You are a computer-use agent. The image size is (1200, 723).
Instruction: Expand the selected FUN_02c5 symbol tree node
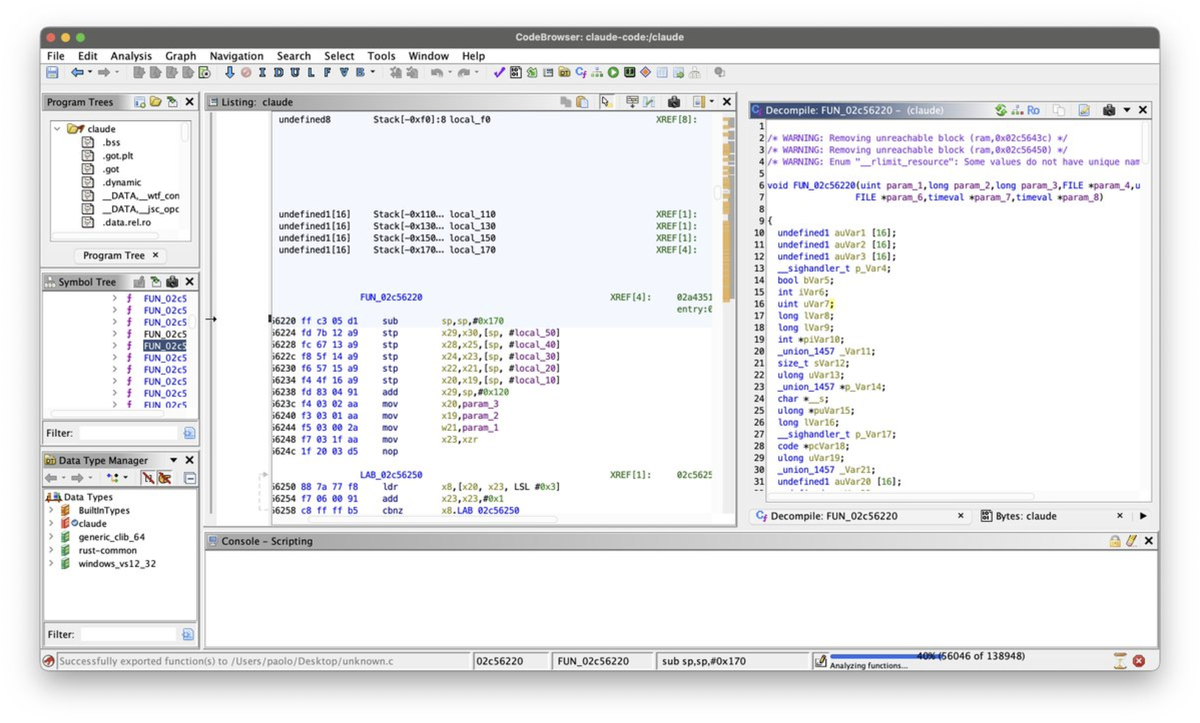pyautogui.click(x=114, y=346)
